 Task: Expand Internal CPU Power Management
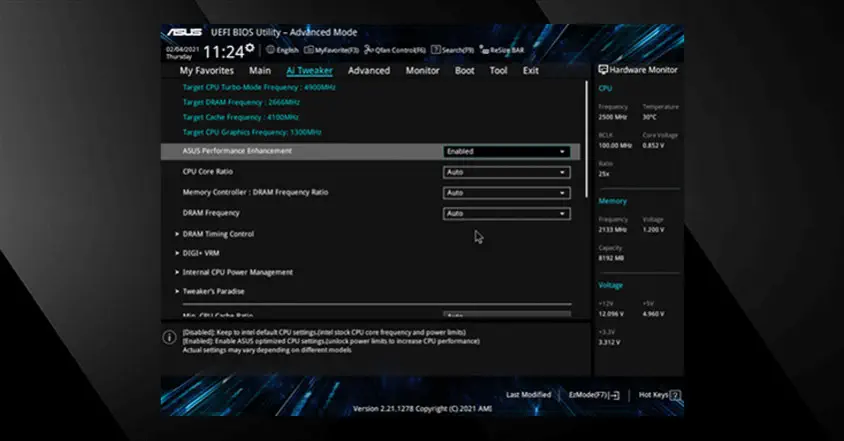pos(237,272)
